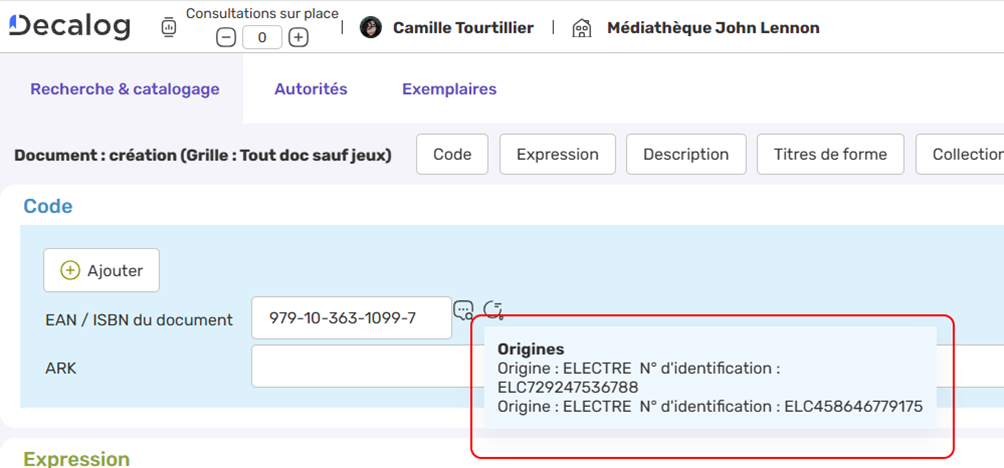Click the speech-bubble search icon beside ISBN

click(464, 310)
